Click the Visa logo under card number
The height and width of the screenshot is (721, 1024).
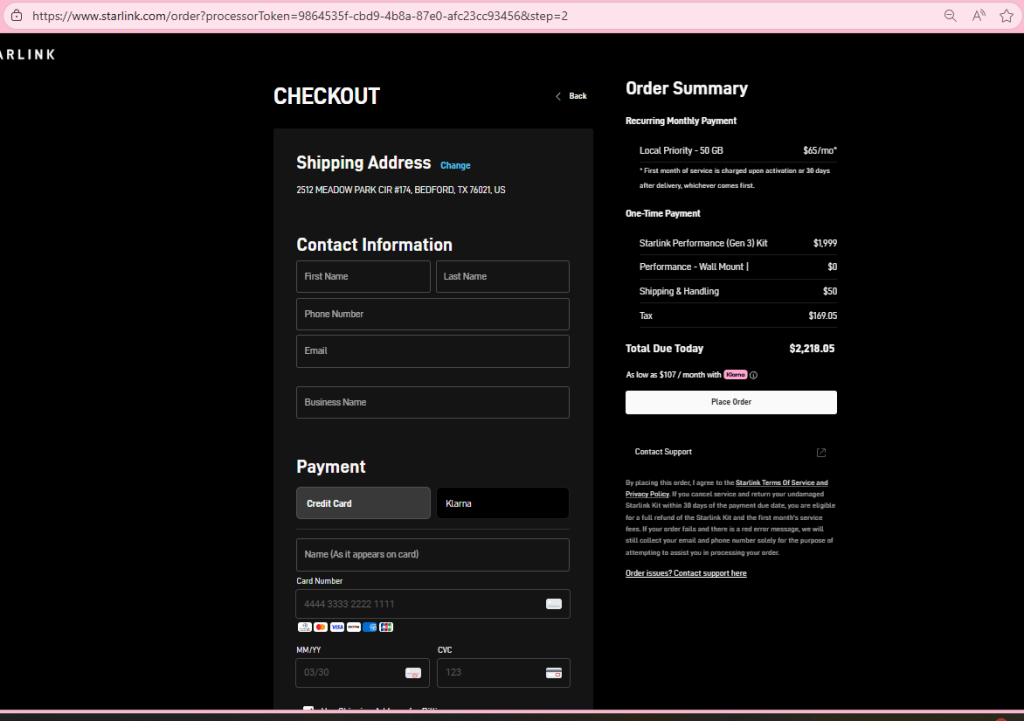pyautogui.click(x=337, y=627)
